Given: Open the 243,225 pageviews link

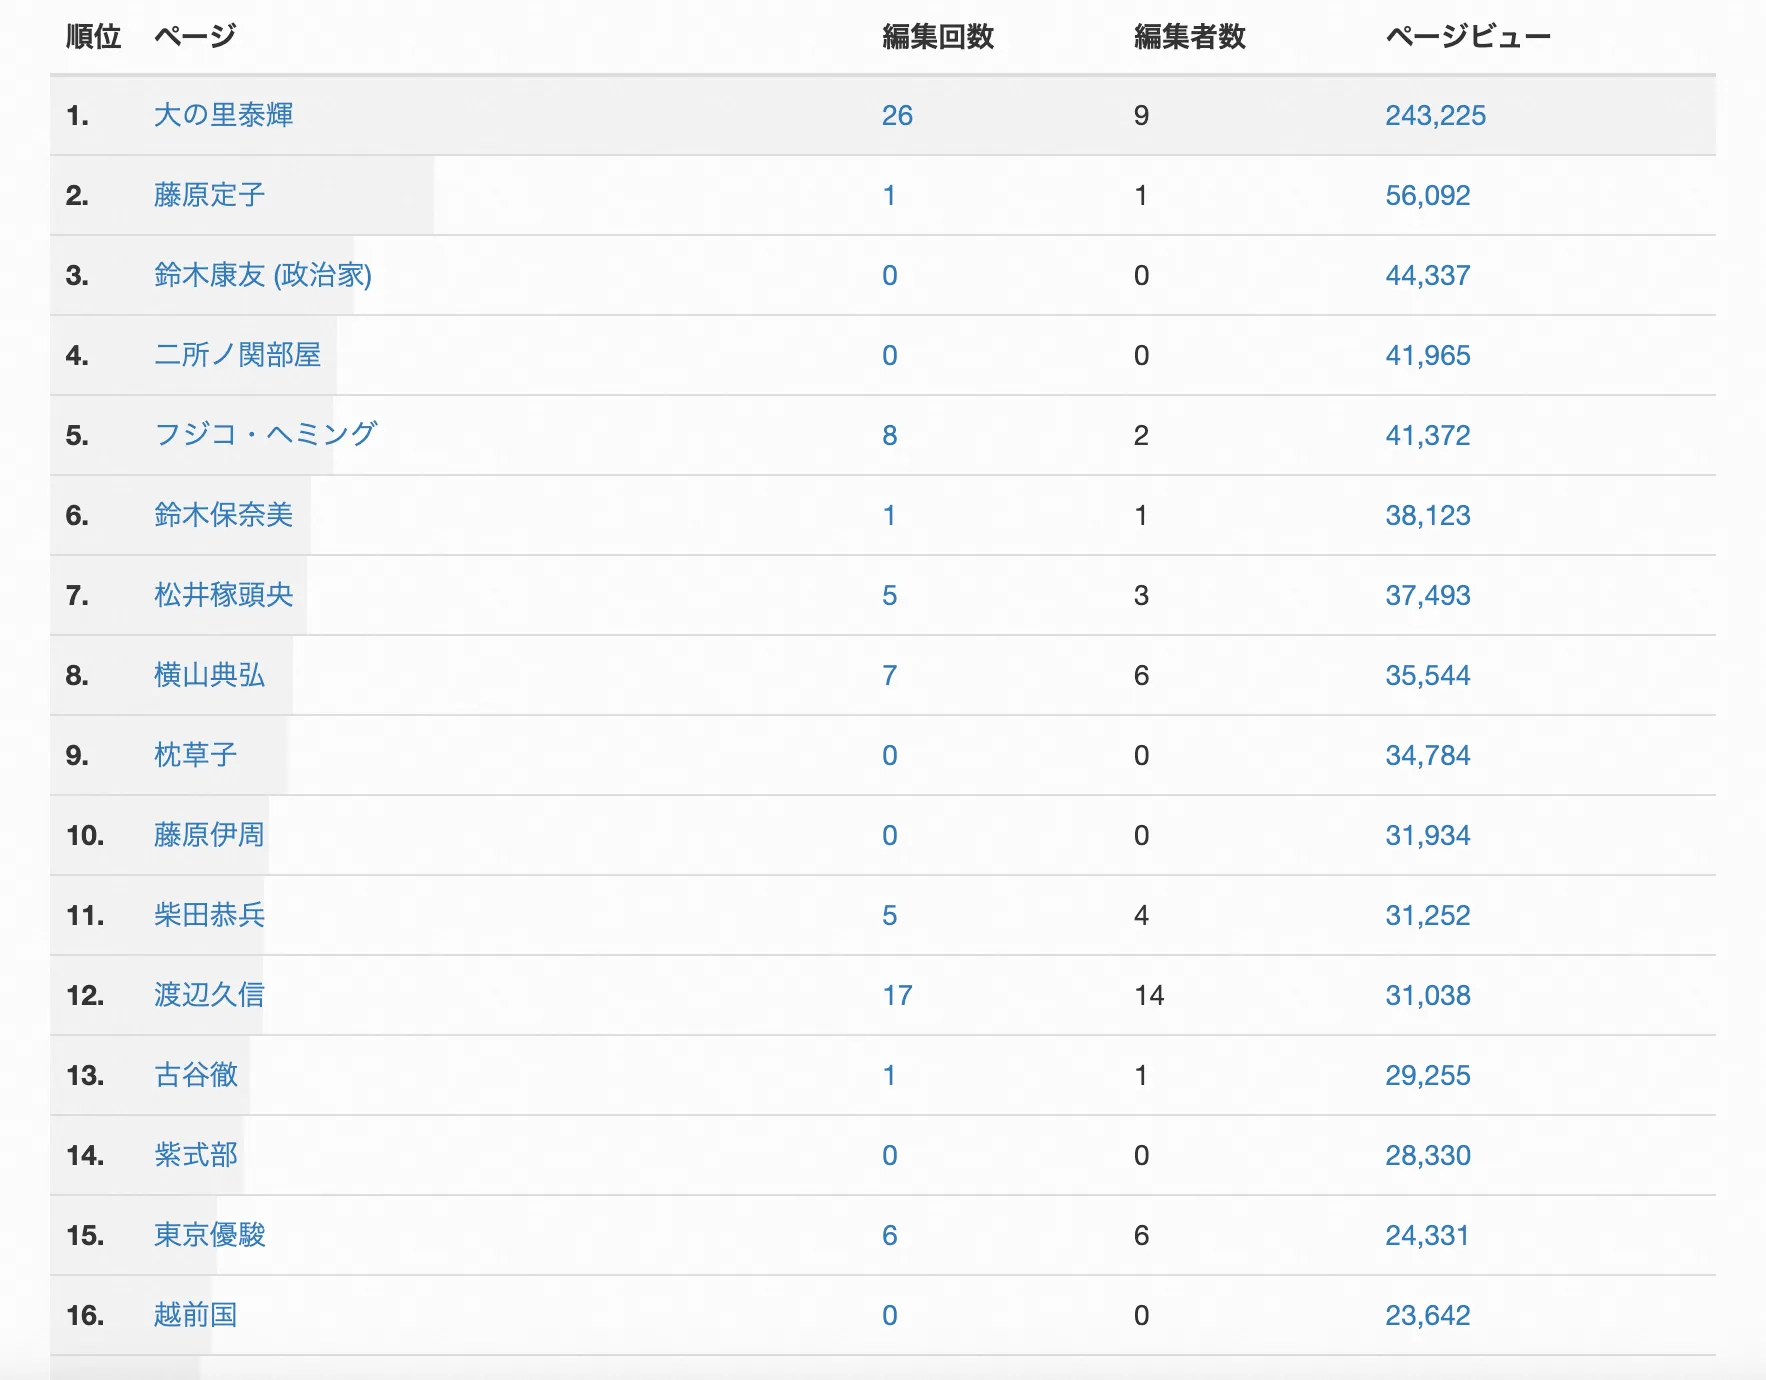Looking at the screenshot, I should 1435,115.
